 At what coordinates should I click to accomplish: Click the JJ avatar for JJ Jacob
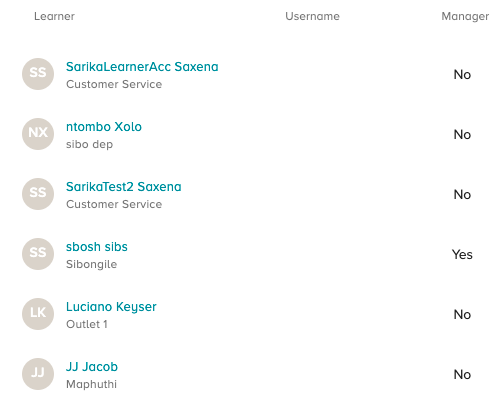[x=38, y=374]
